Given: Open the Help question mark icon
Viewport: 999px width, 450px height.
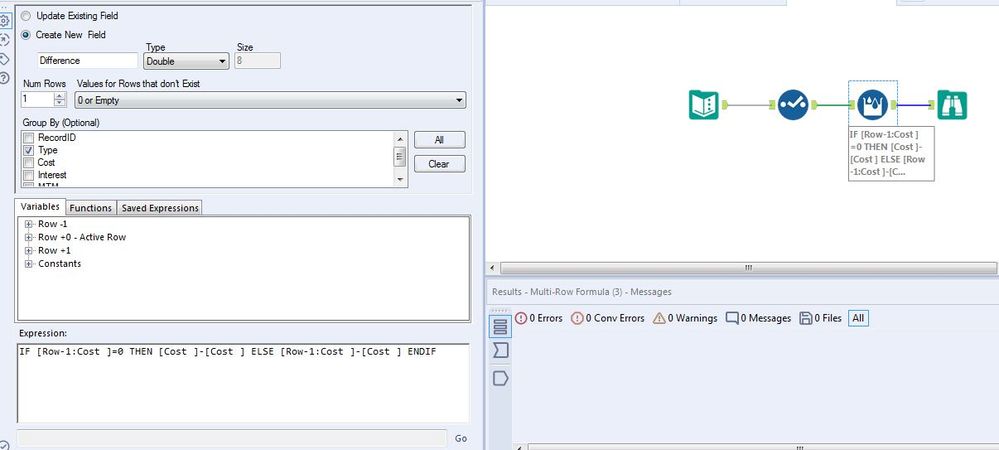Looking at the screenshot, I should click(4, 78).
